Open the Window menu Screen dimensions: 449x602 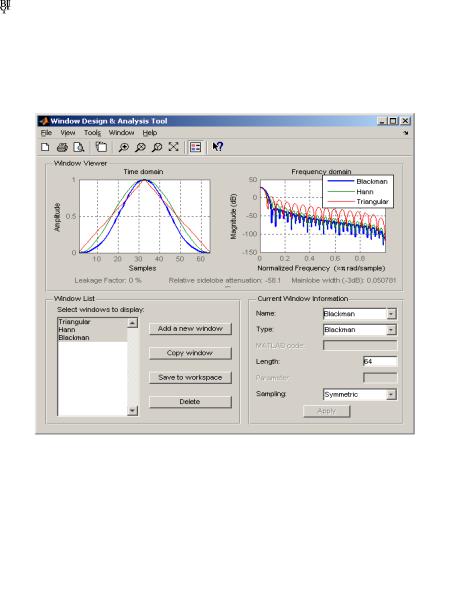(x=121, y=133)
